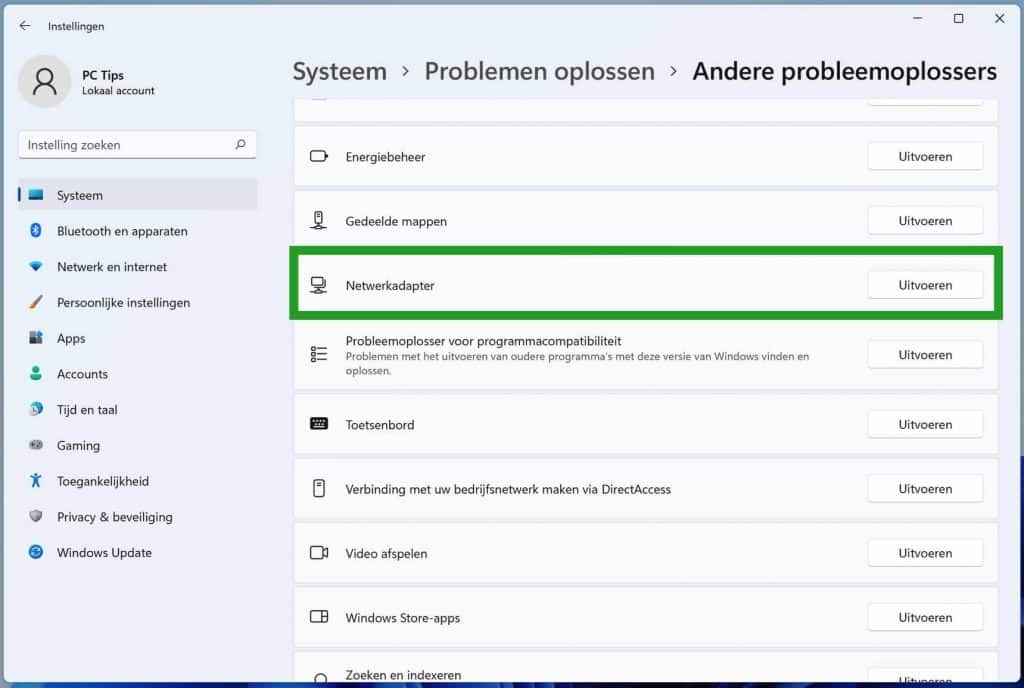Click the Windows Store-apps icon

pos(319,617)
